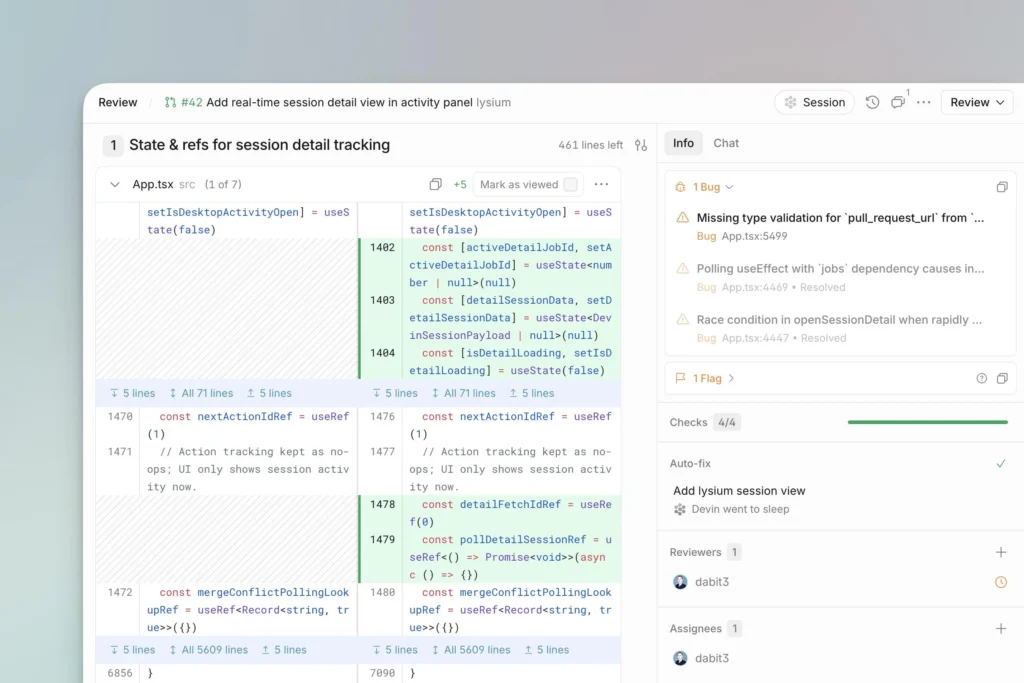The image size is (1024, 683).
Task: Click the pull request icon next to #42
Action: click(170, 103)
